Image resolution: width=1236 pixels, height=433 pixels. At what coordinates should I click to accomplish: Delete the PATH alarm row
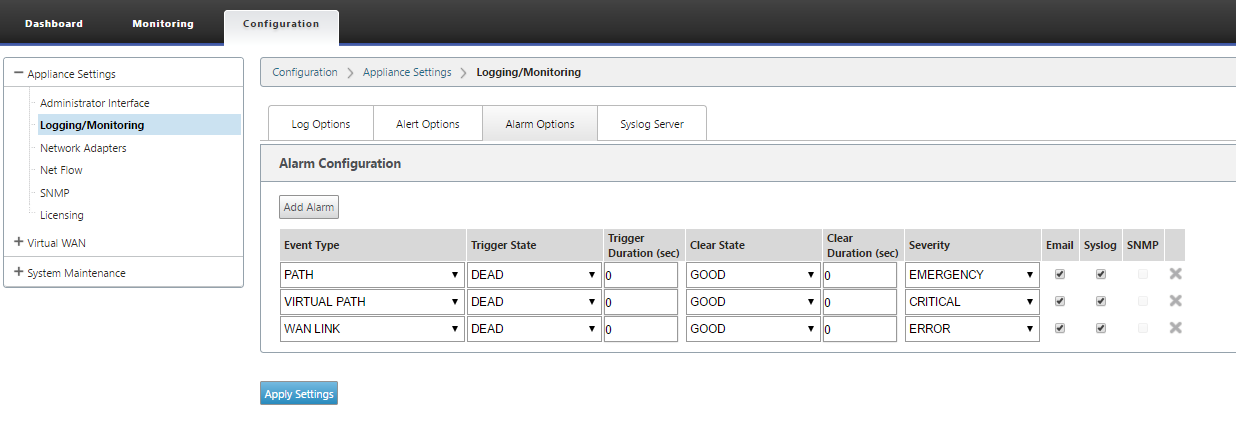point(1176,274)
